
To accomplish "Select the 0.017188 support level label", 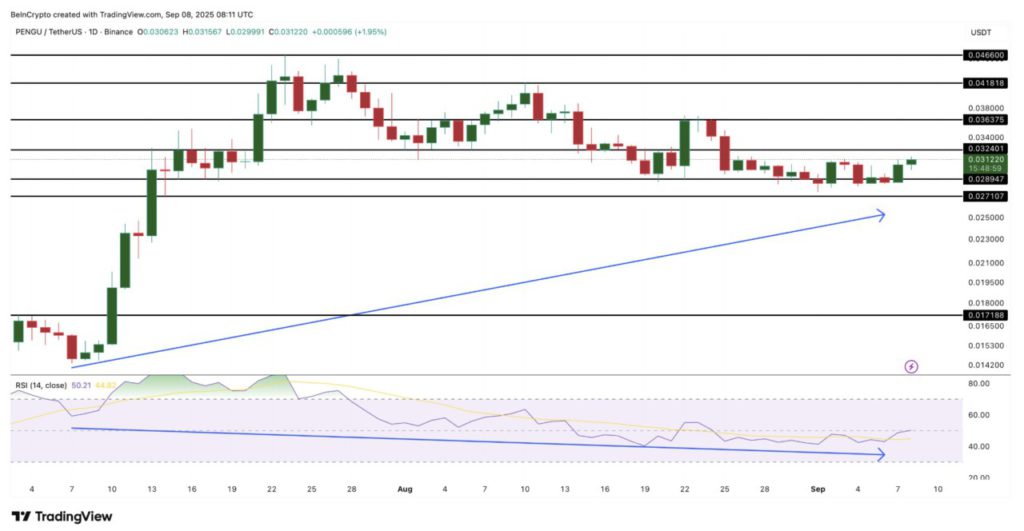I will (x=985, y=315).
